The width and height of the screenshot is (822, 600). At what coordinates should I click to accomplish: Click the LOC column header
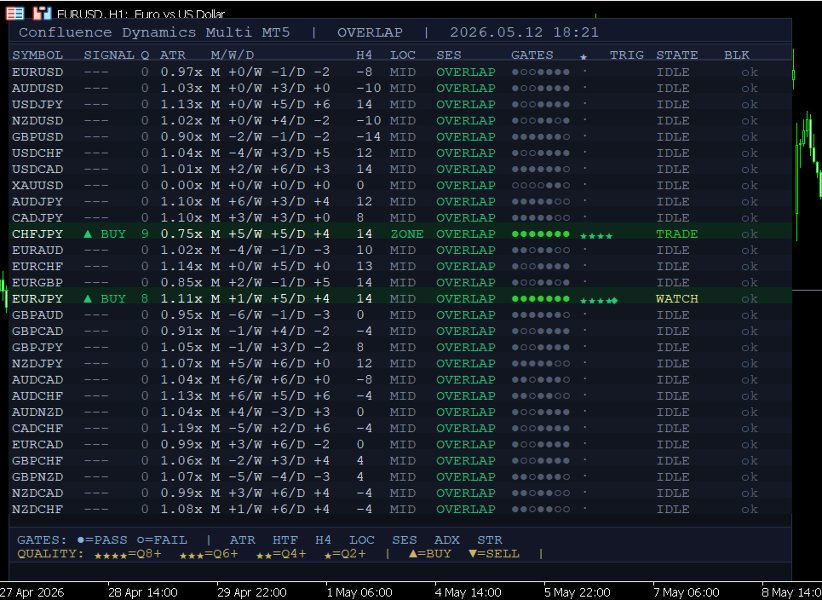(x=403, y=55)
